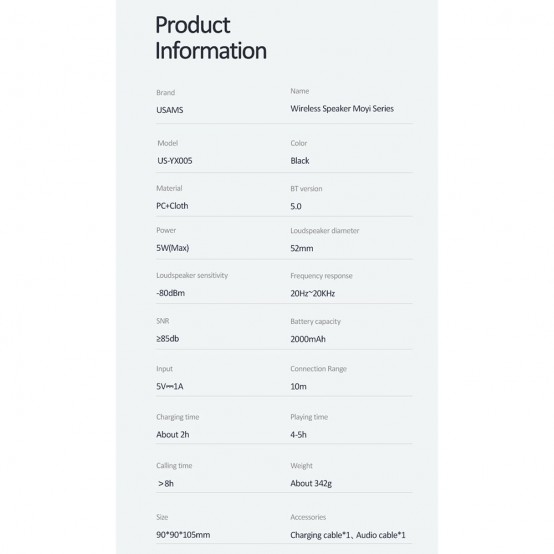The height and width of the screenshot is (554, 554).
Task: Select the PC+Cloth material text
Action: click(x=172, y=206)
